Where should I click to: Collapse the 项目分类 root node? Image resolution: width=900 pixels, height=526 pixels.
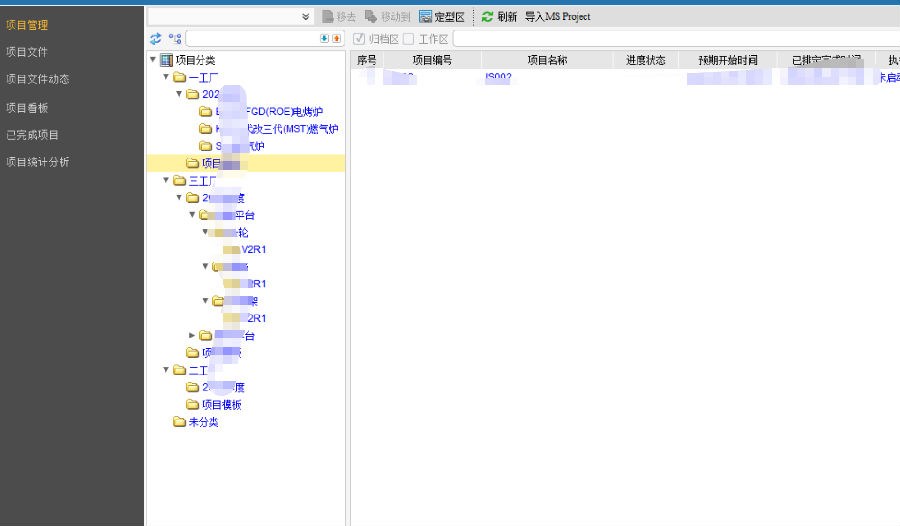tap(153, 60)
